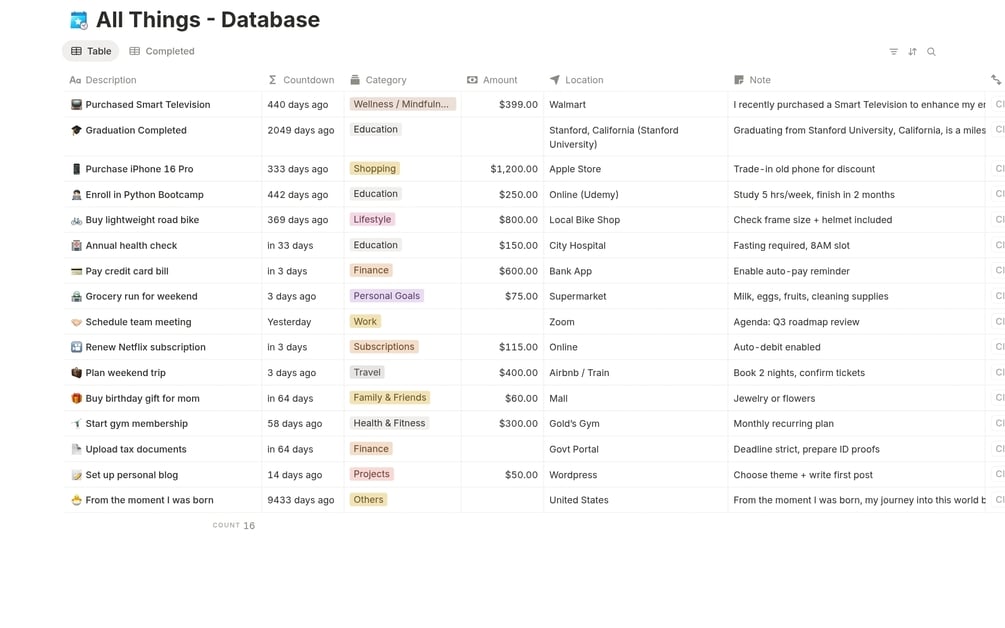Open the Amount column header menu
The height and width of the screenshot is (628, 1005).
(499, 80)
